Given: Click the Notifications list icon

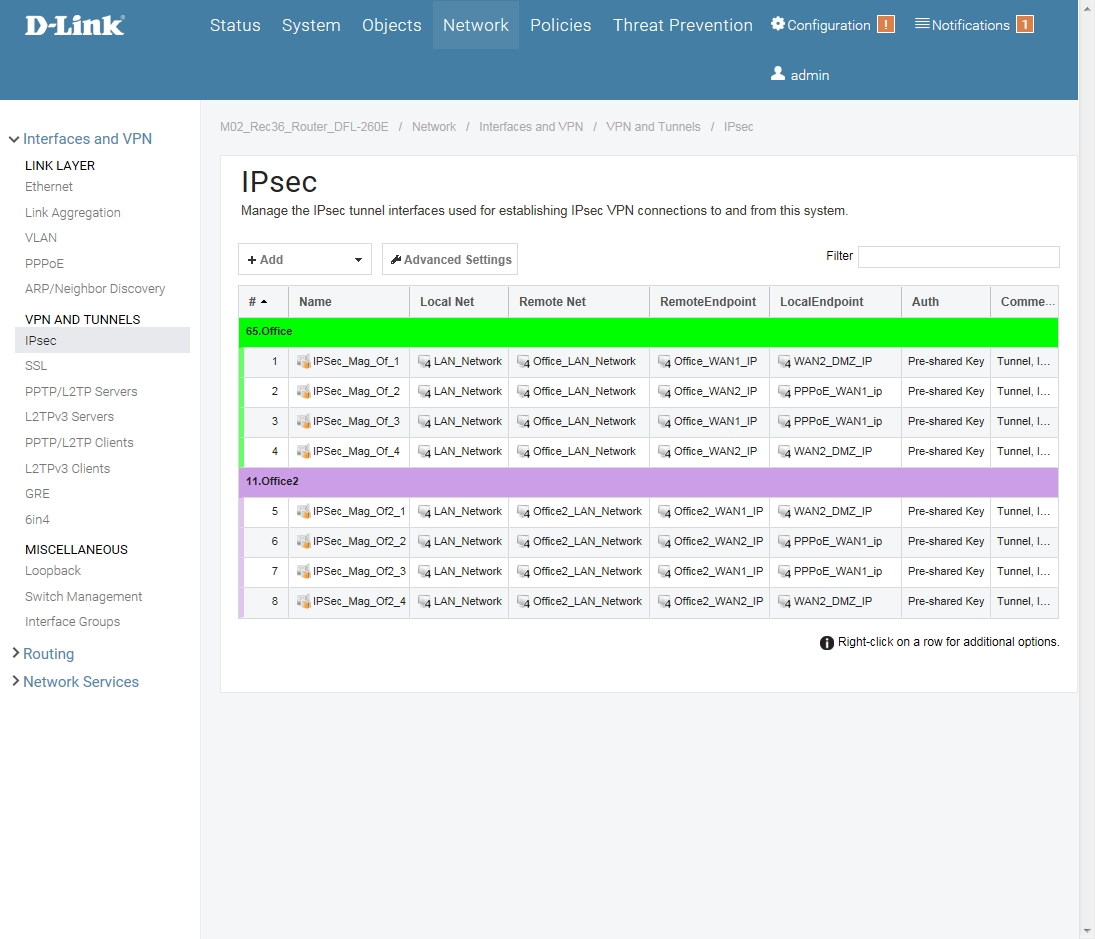Looking at the screenshot, I should [922, 24].
